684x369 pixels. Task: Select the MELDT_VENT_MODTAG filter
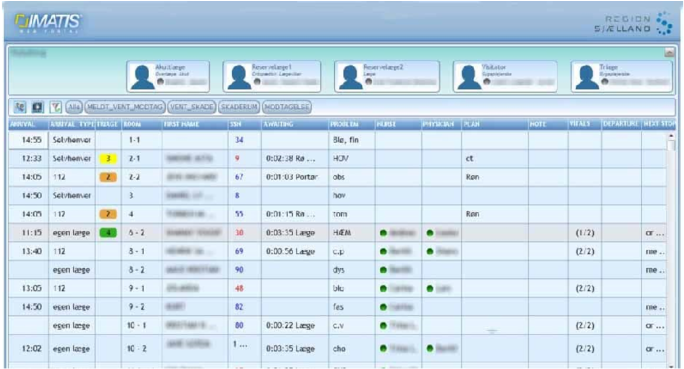[125, 107]
